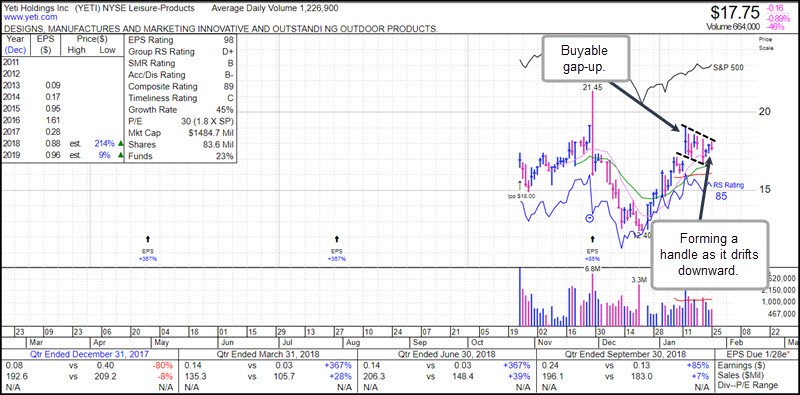The width and height of the screenshot is (800, 395).
Task: Select the Composite Rating 89 row
Action: point(181,86)
